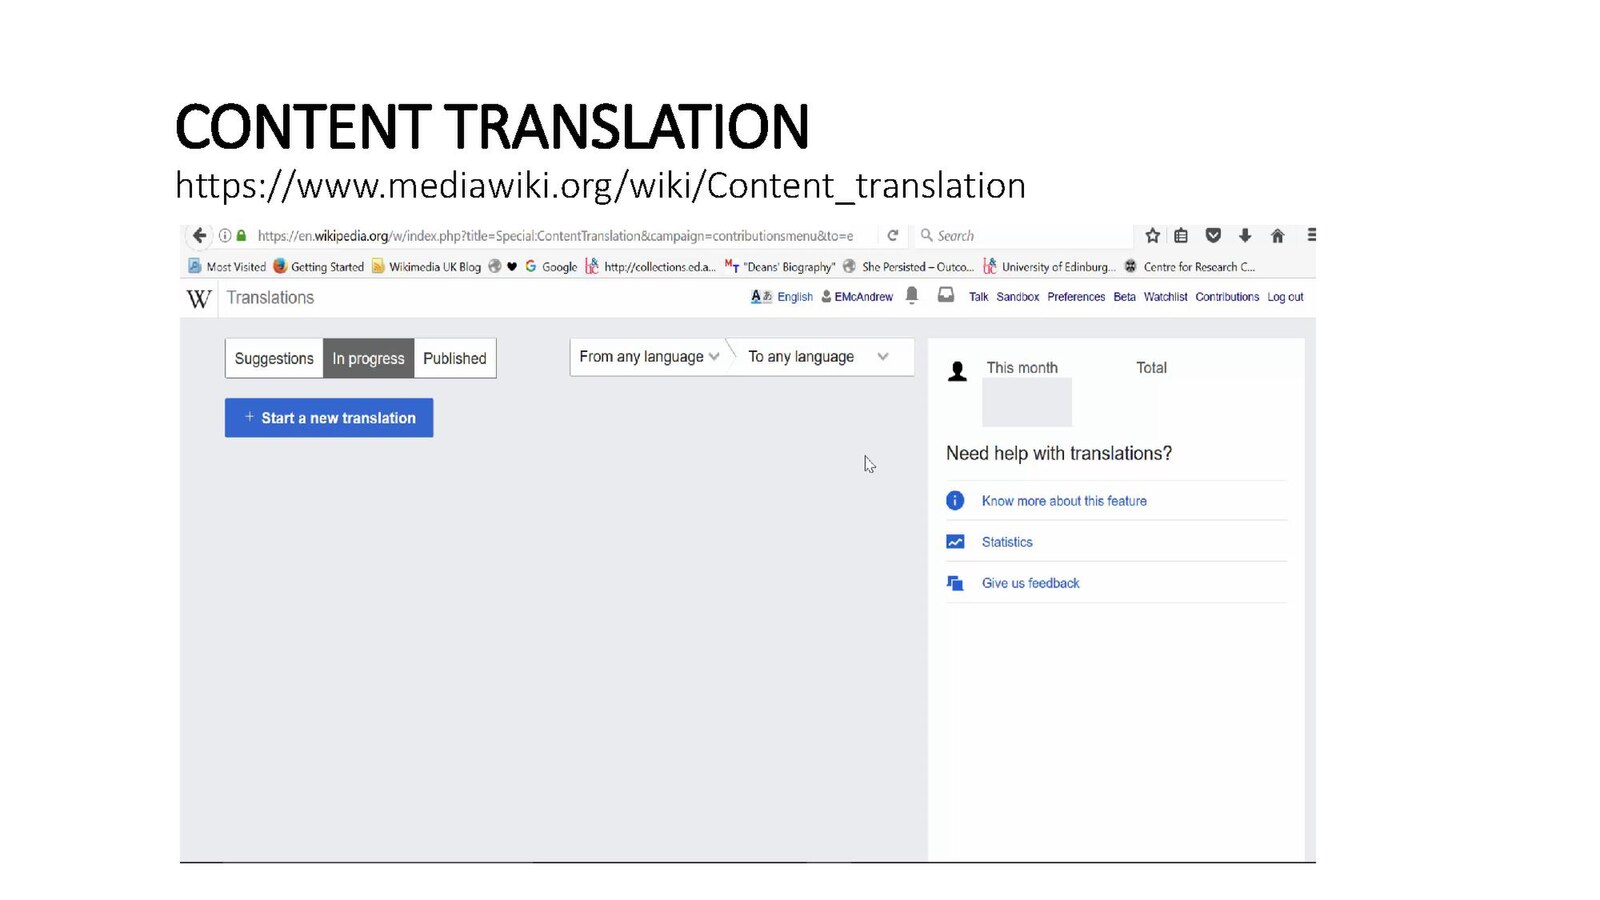Image resolution: width=1600 pixels, height=900 pixels.
Task: Go to browser home icon
Action: pyautogui.click(x=1277, y=236)
